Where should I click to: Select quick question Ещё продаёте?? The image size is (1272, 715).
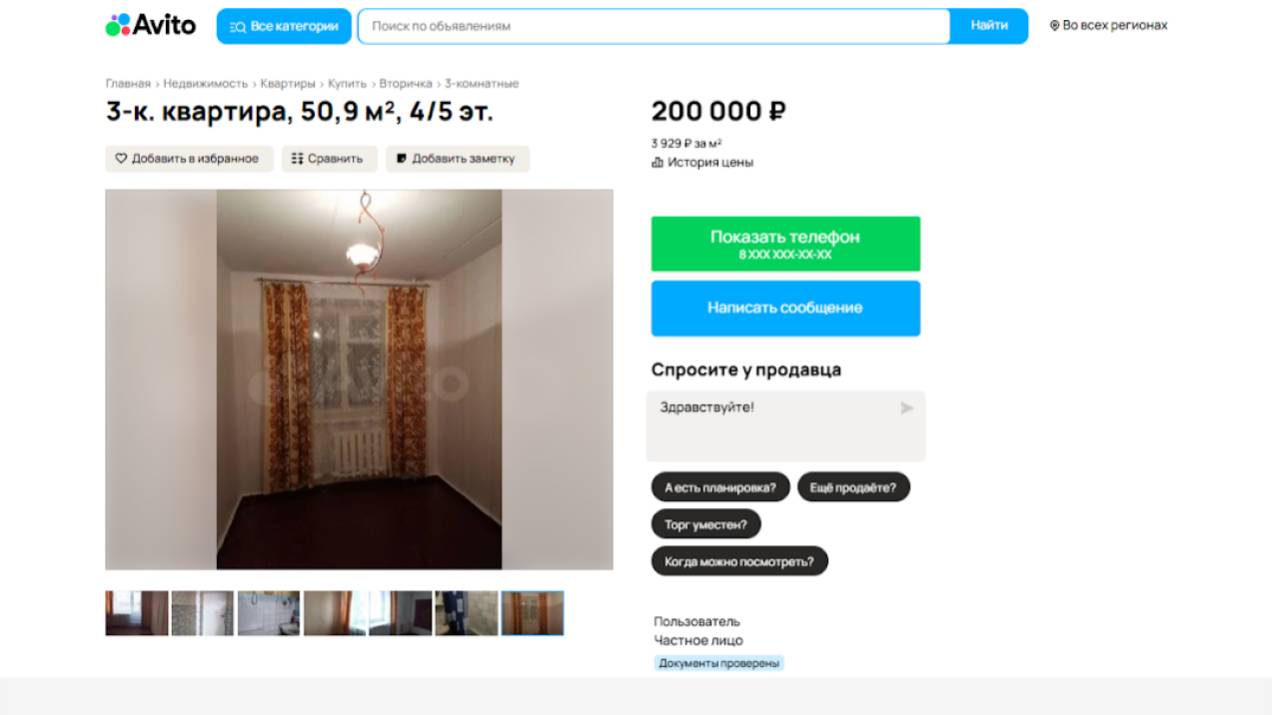point(853,488)
